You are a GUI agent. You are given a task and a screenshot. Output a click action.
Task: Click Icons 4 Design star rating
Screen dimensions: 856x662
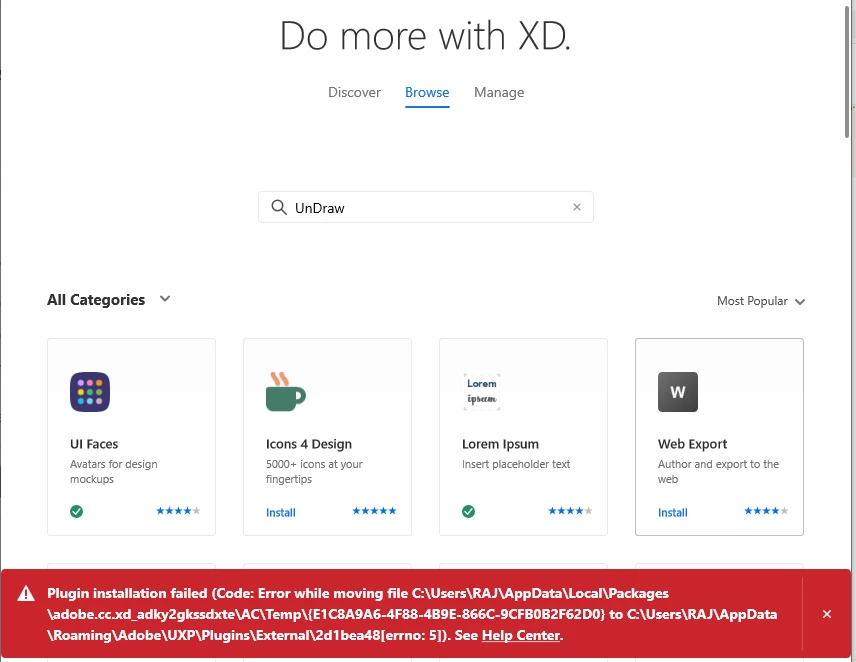tap(374, 511)
